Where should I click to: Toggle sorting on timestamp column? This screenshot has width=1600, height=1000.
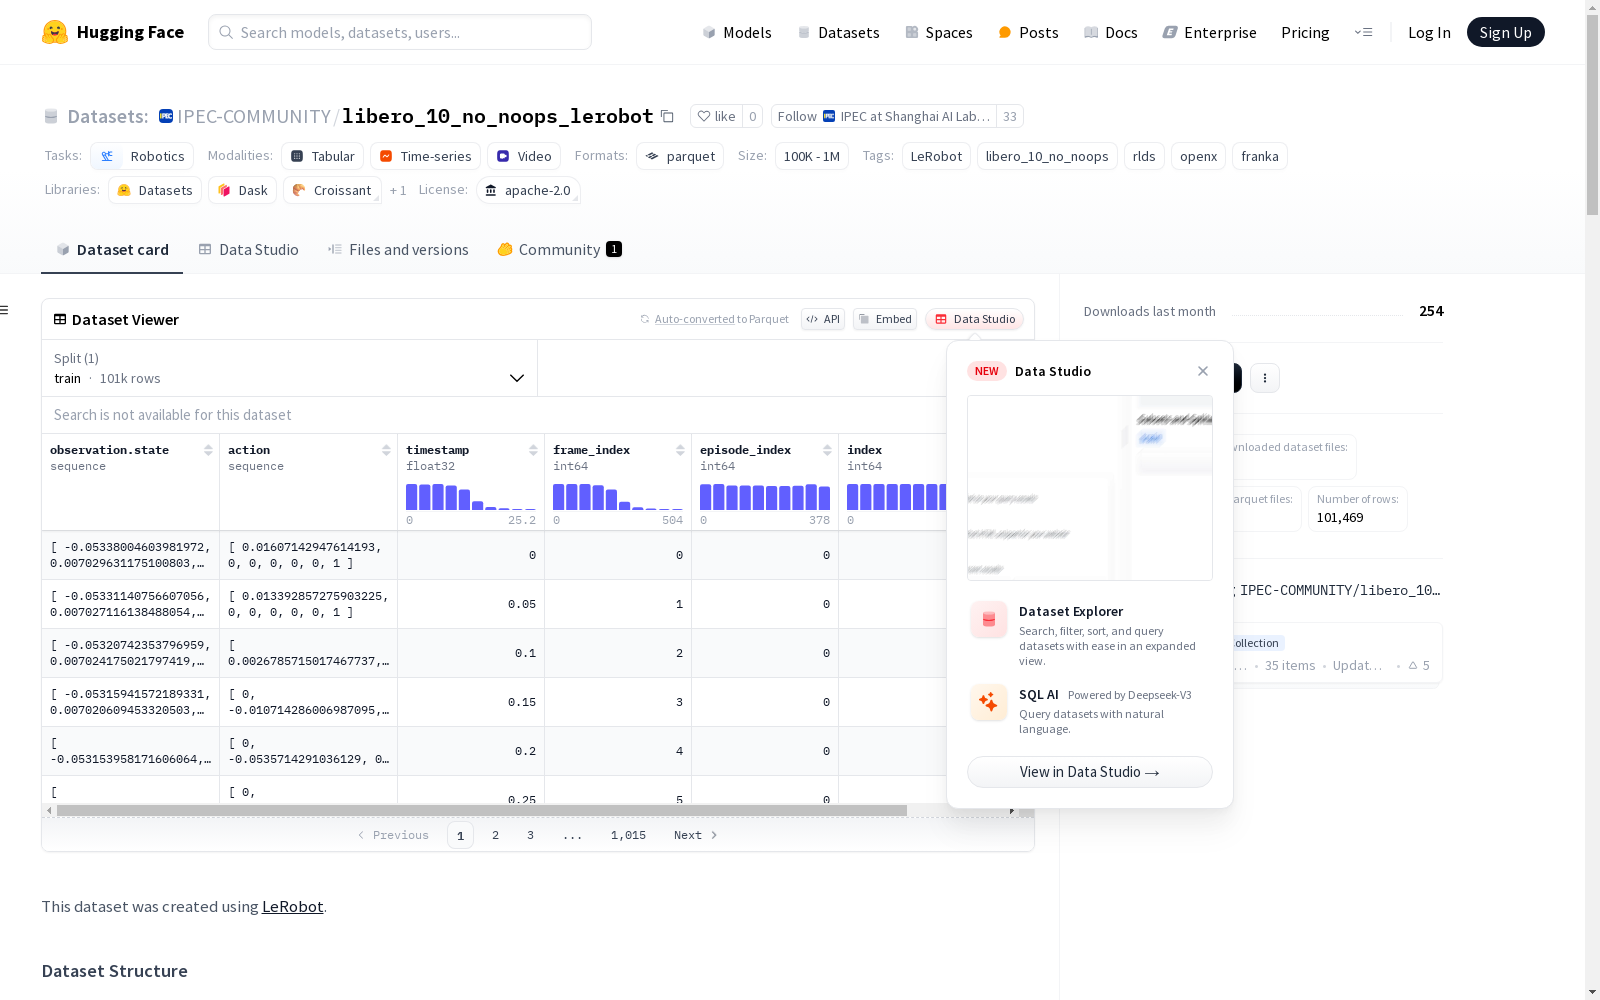(x=533, y=450)
